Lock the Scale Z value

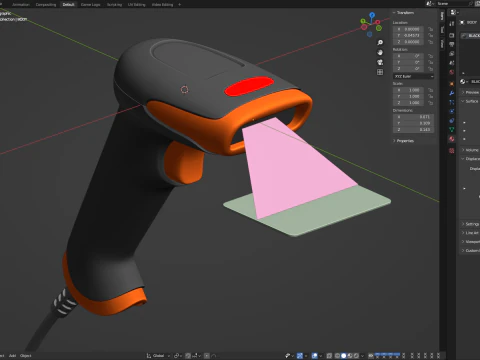click(430, 103)
